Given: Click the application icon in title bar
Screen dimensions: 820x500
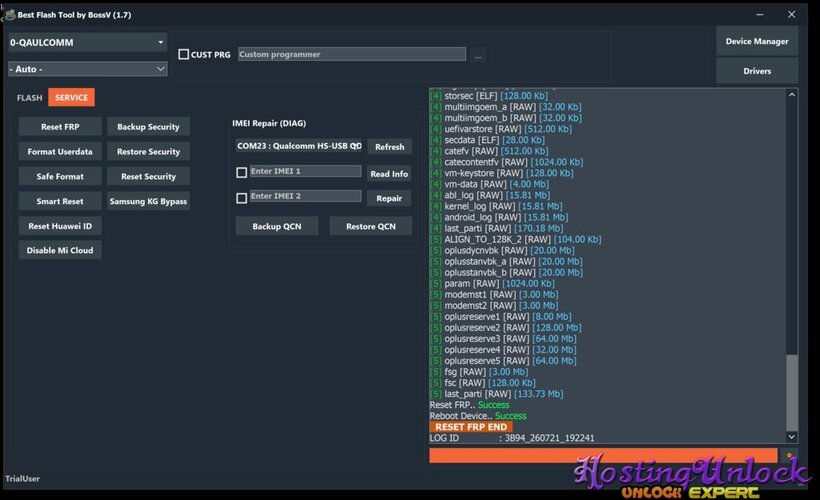Looking at the screenshot, I should coord(10,15).
